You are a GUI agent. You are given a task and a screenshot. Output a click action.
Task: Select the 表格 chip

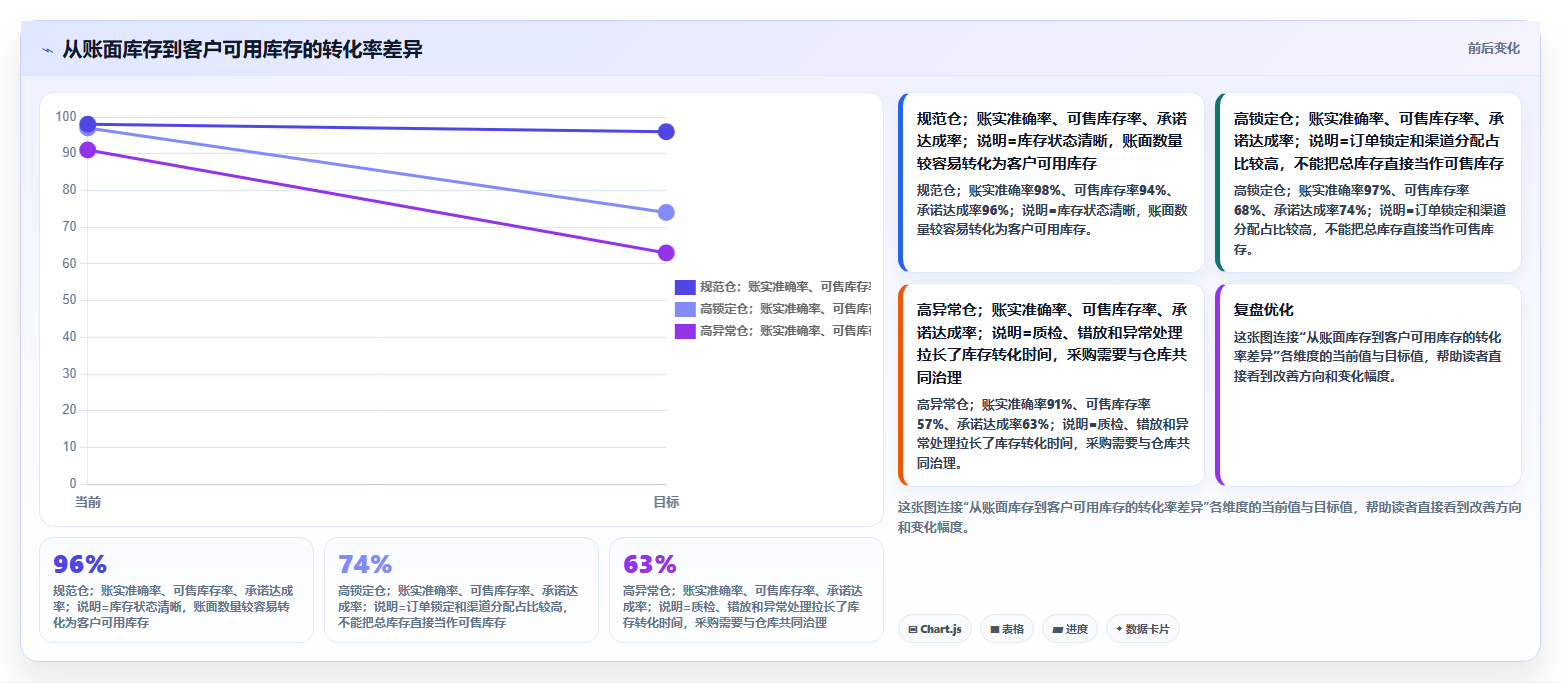(1006, 629)
